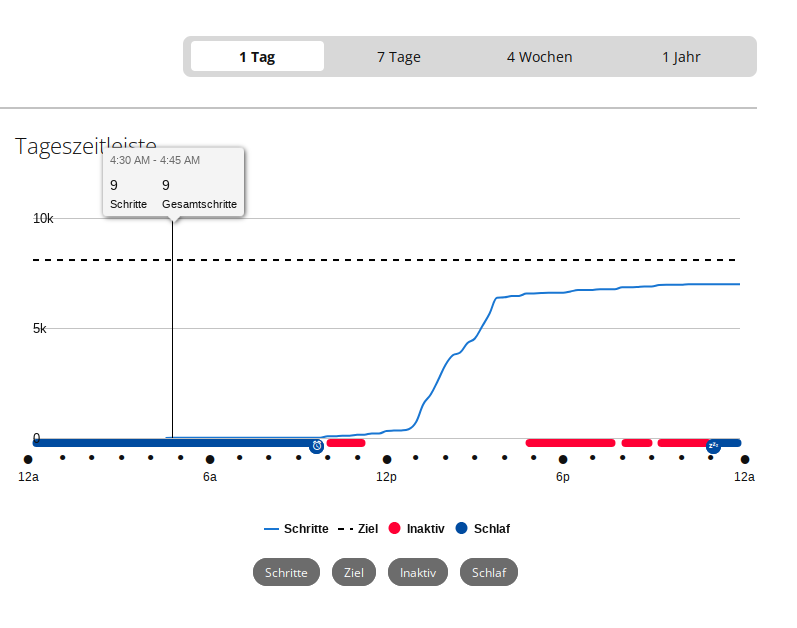The width and height of the screenshot is (797, 628).
Task: Click the blue Schlaf legend dot
Action: click(462, 528)
